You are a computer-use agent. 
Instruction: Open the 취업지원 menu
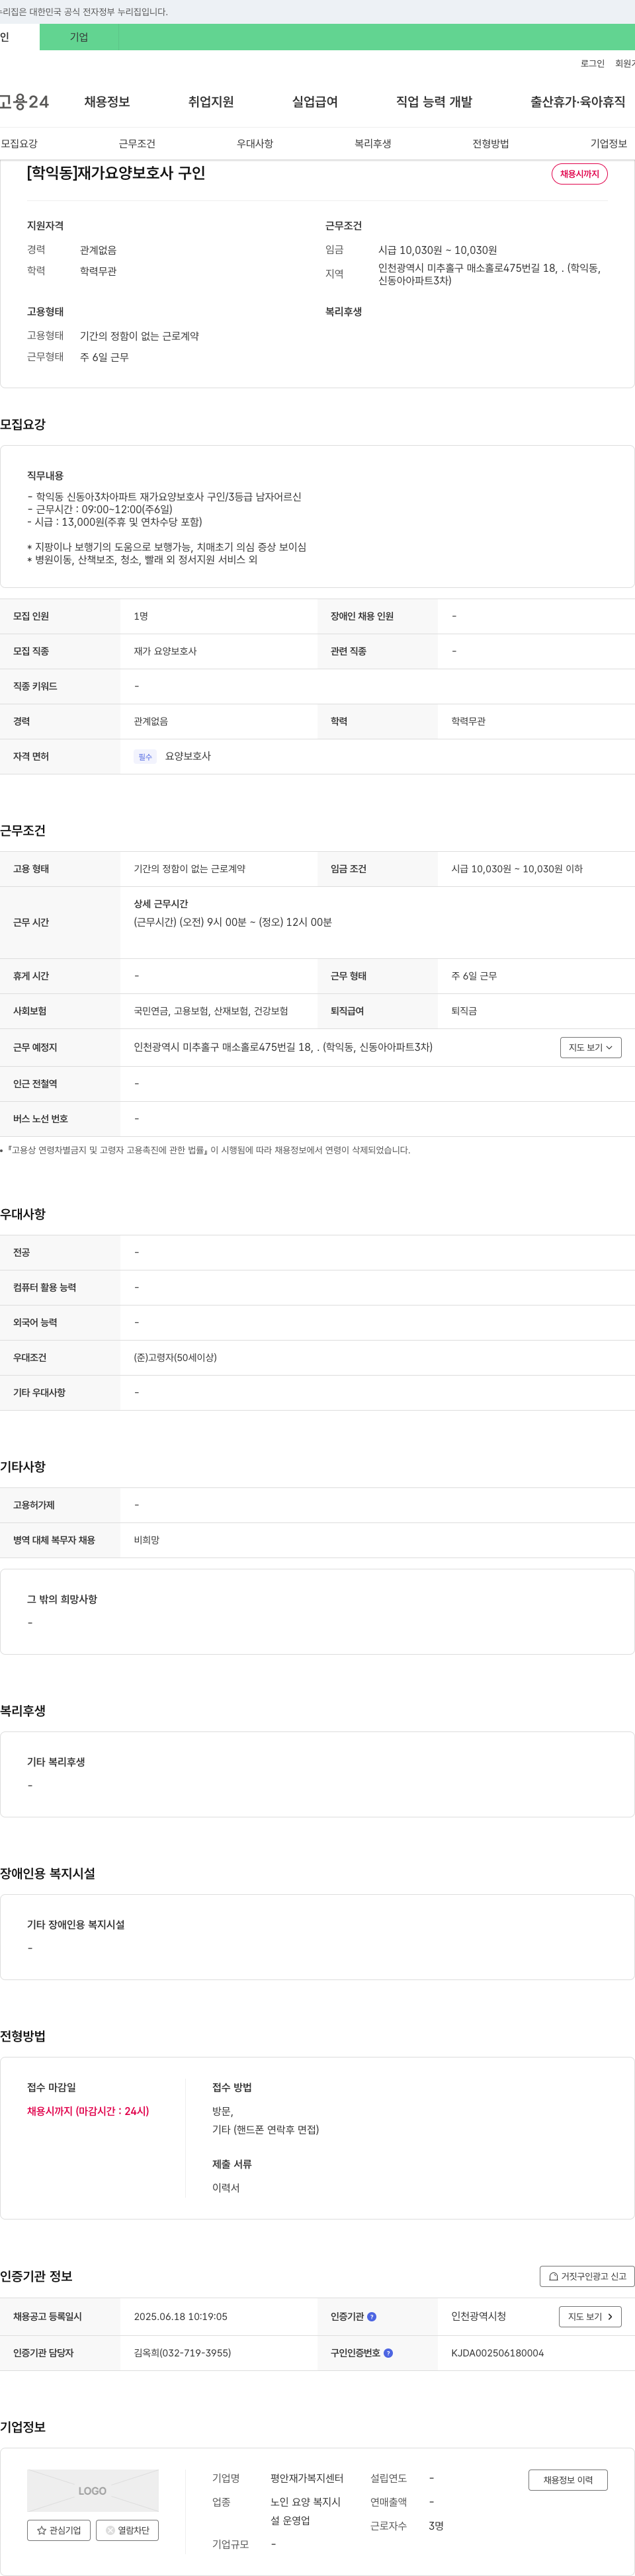pyautogui.click(x=211, y=102)
